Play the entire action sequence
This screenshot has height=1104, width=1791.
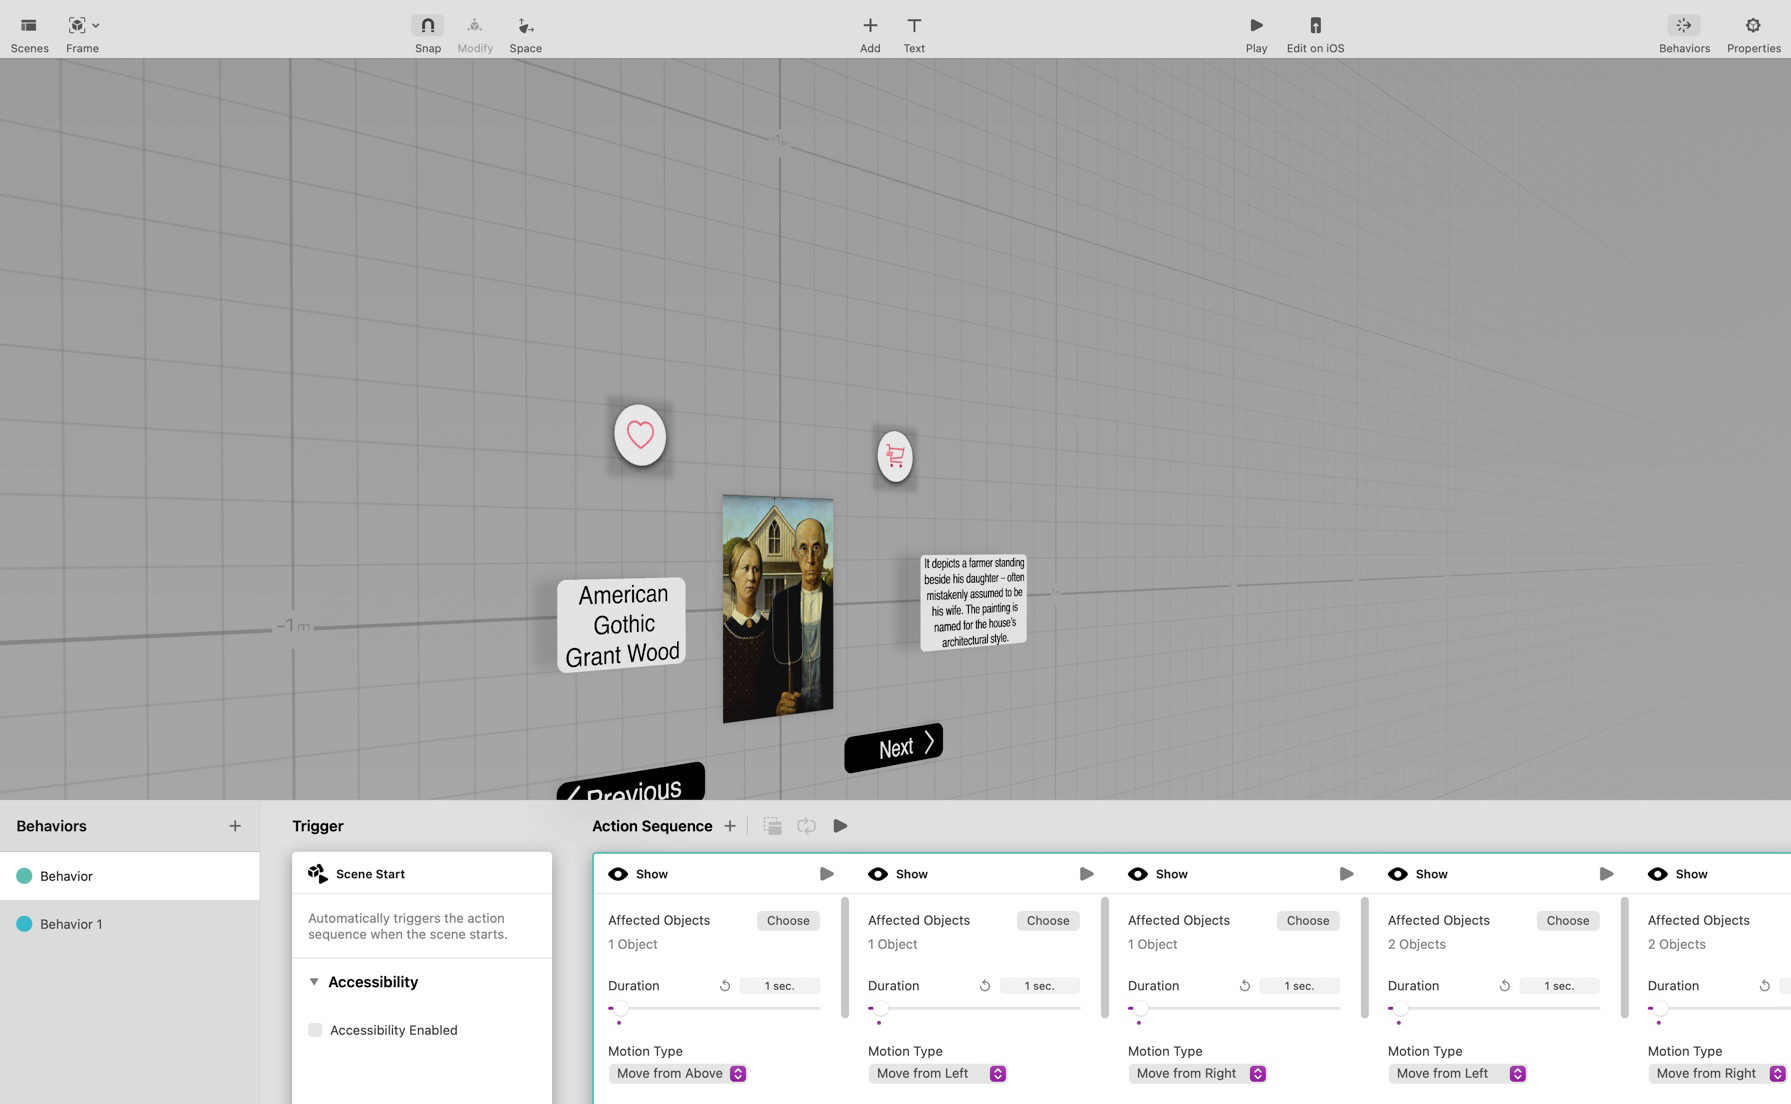tap(840, 826)
